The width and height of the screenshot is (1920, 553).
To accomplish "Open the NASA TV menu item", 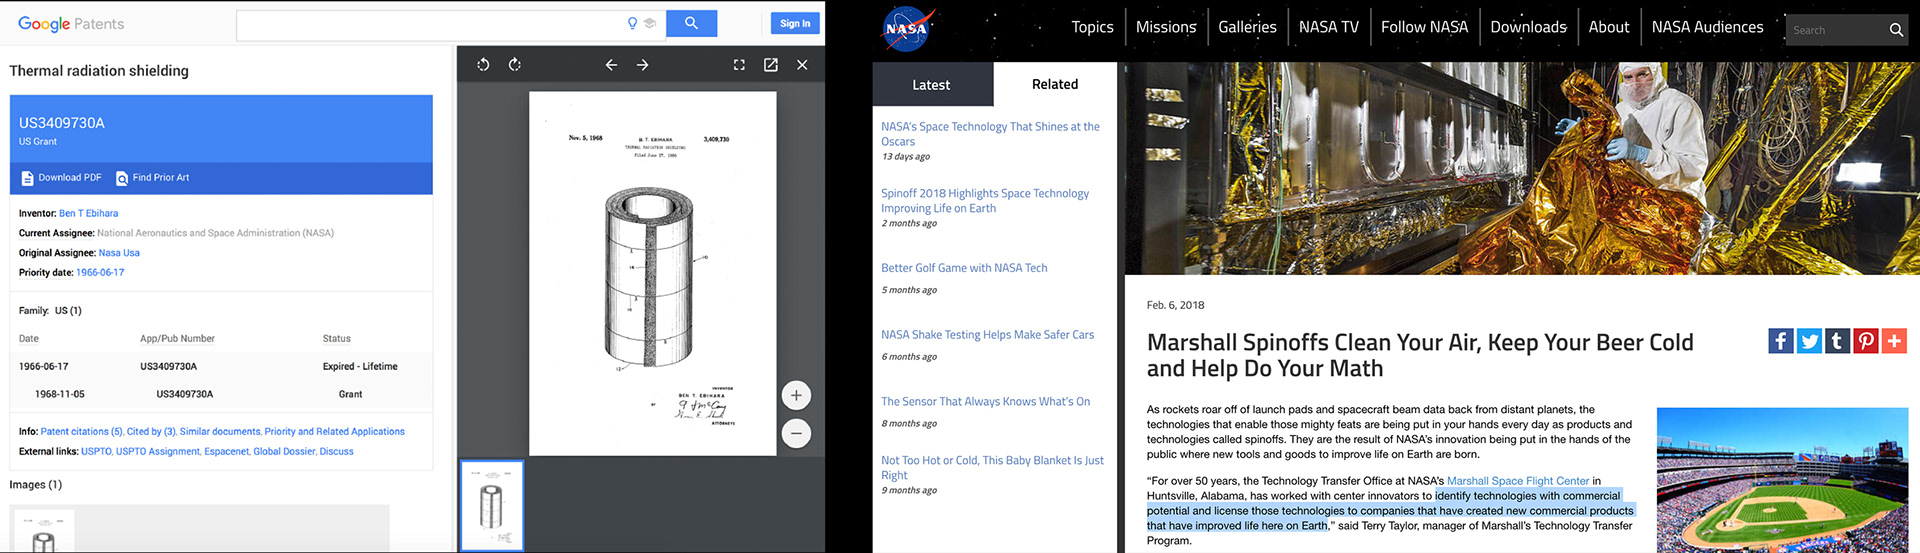I will tap(1328, 27).
